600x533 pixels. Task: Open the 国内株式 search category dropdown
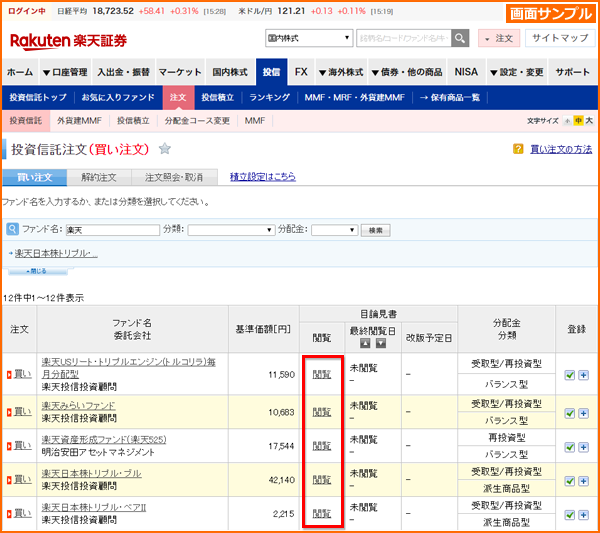point(309,38)
